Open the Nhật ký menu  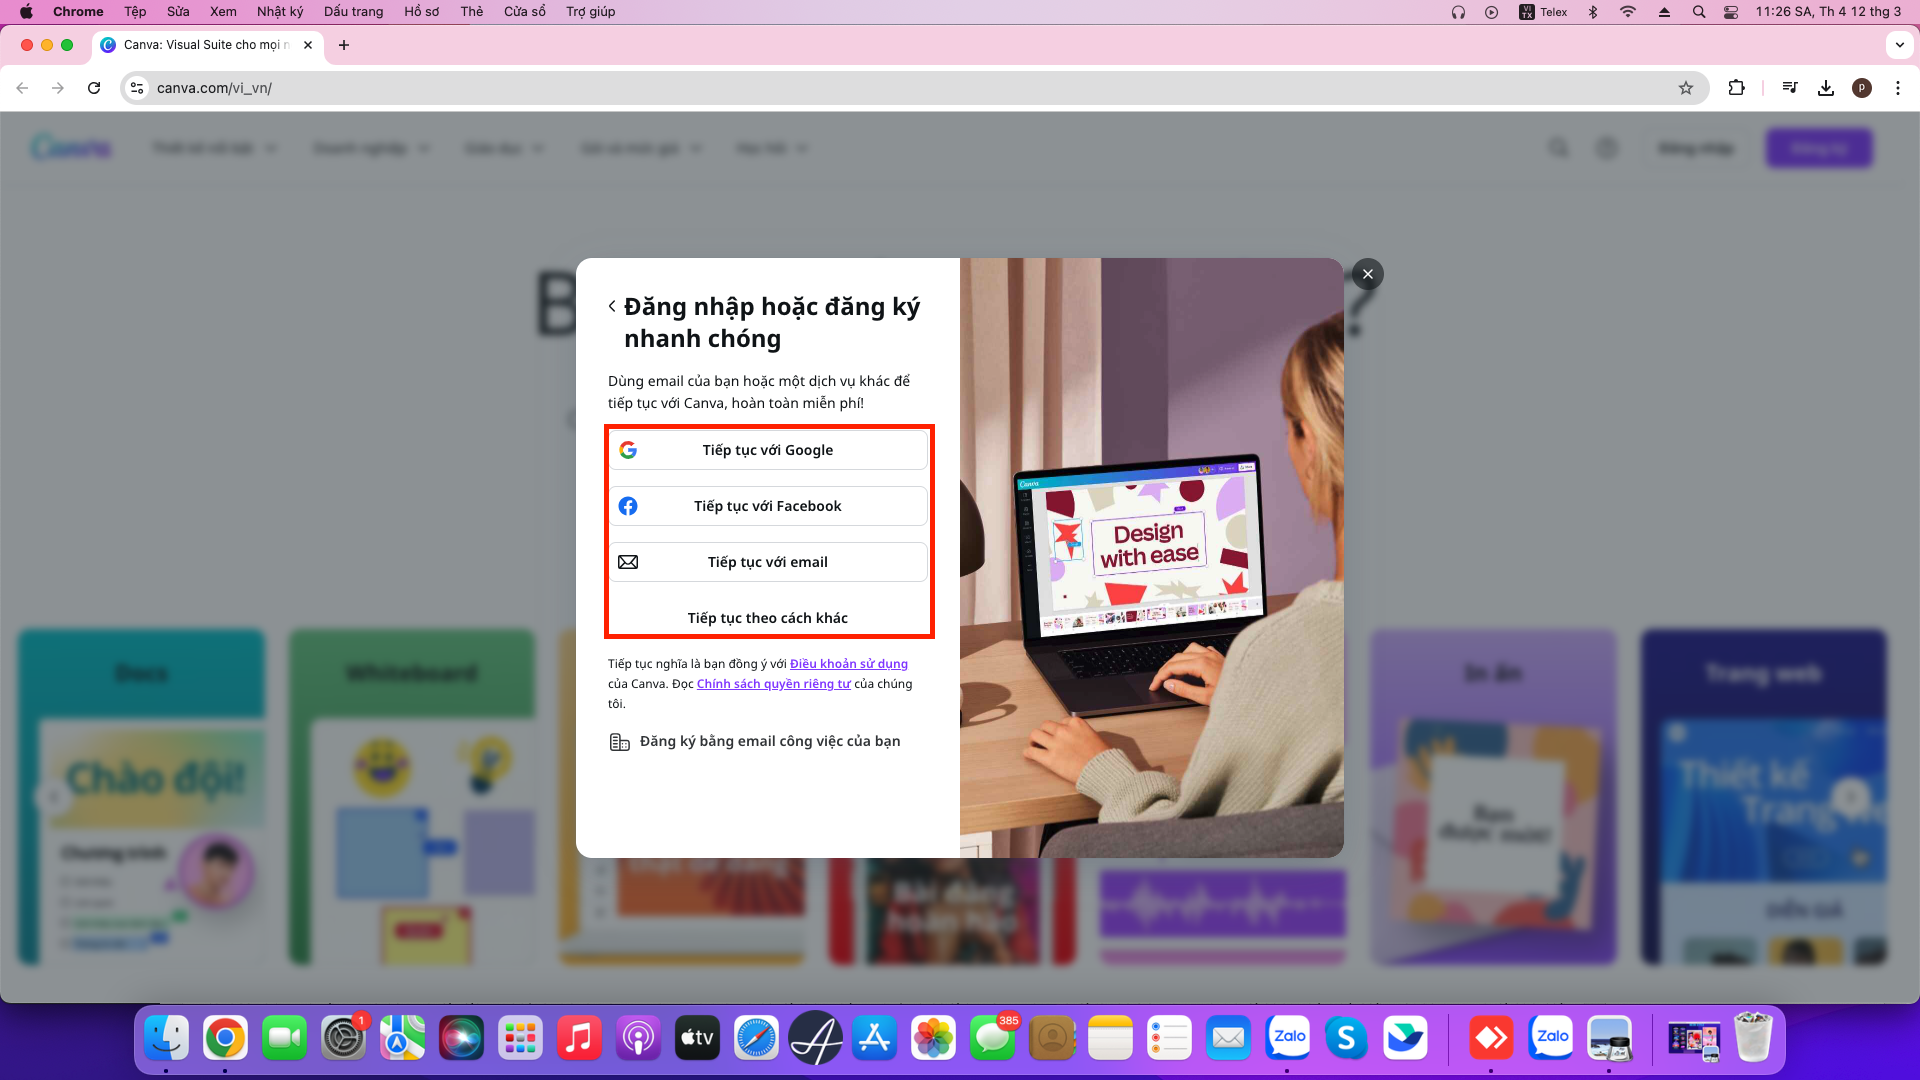click(x=280, y=12)
